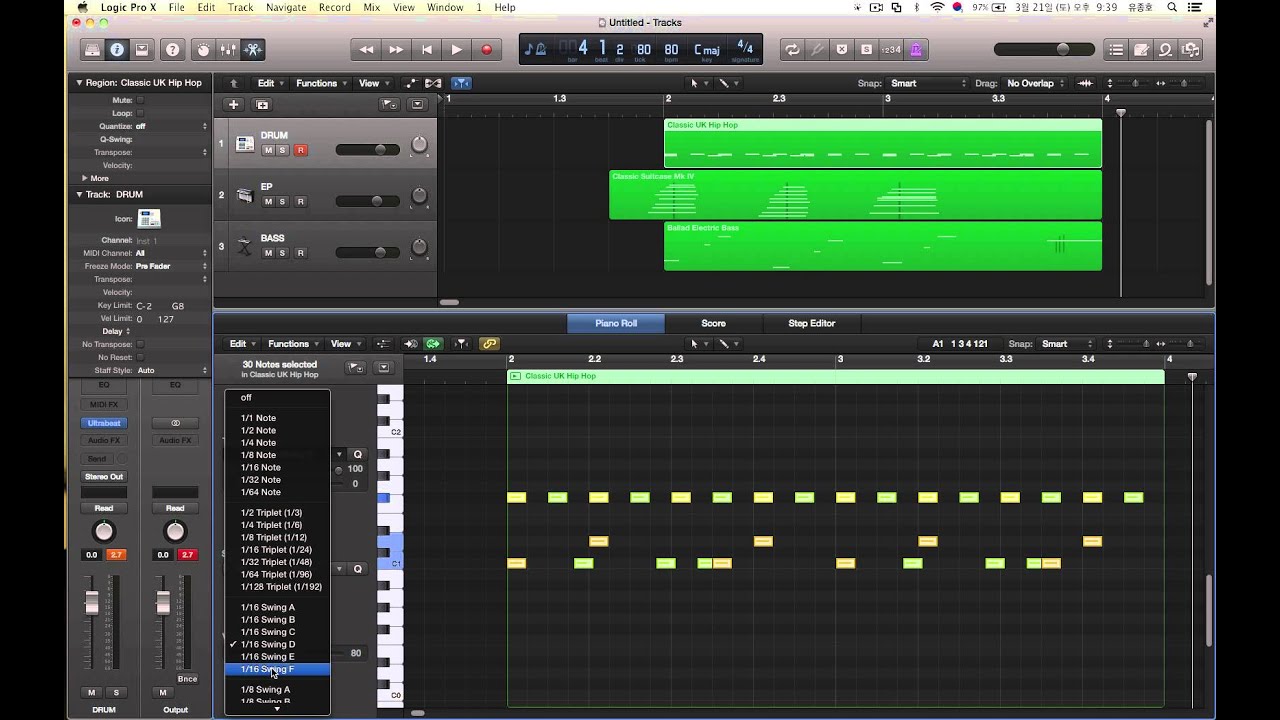1280x720 pixels.
Task: Switch to the Step Editor tab
Action: tap(811, 323)
